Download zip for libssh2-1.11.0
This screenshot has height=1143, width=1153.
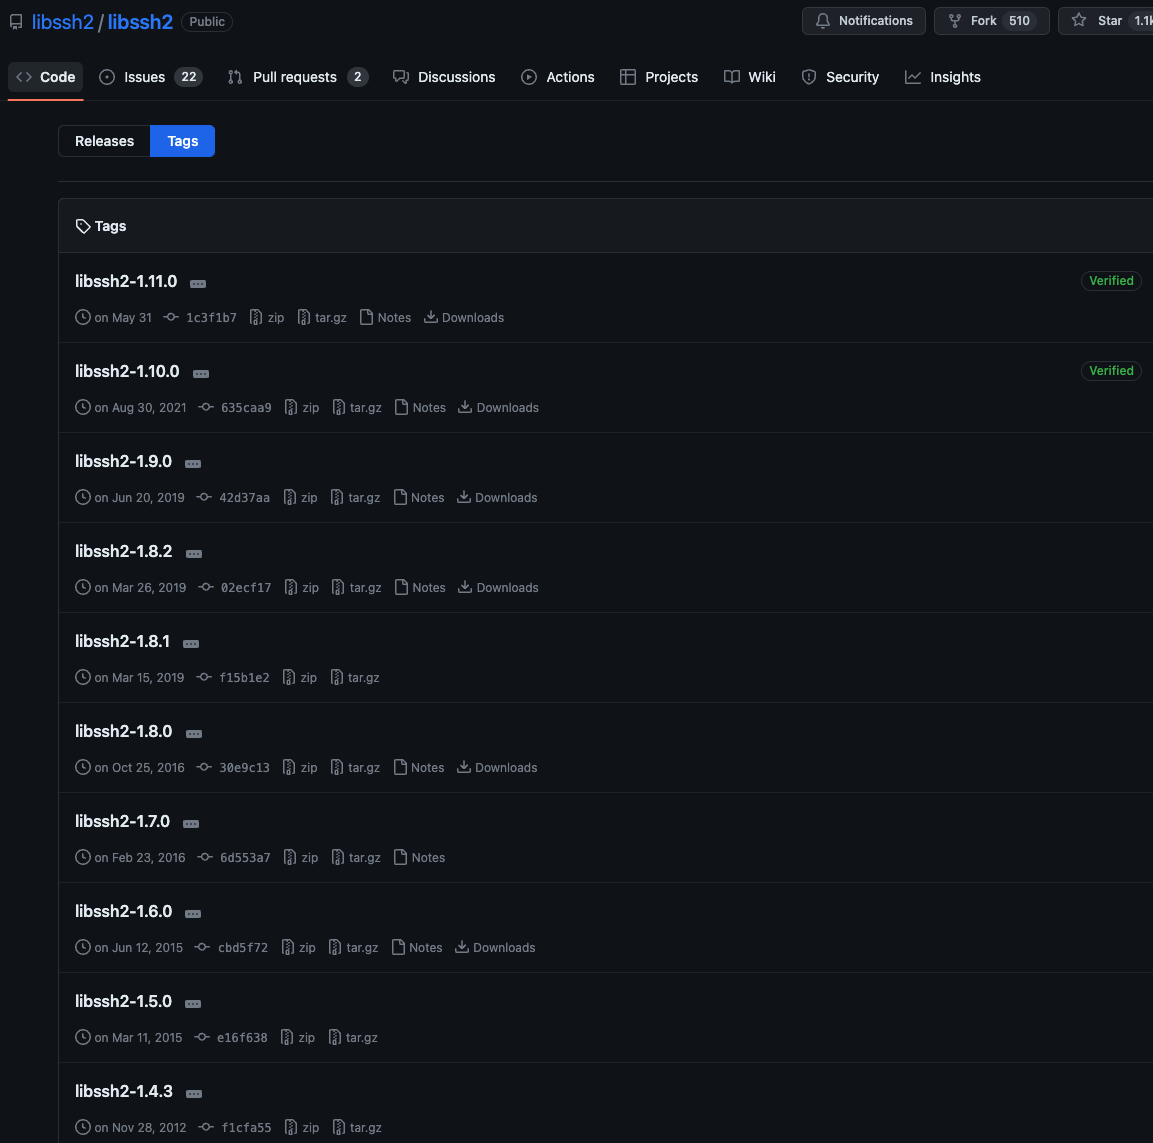pyautogui.click(x=267, y=318)
